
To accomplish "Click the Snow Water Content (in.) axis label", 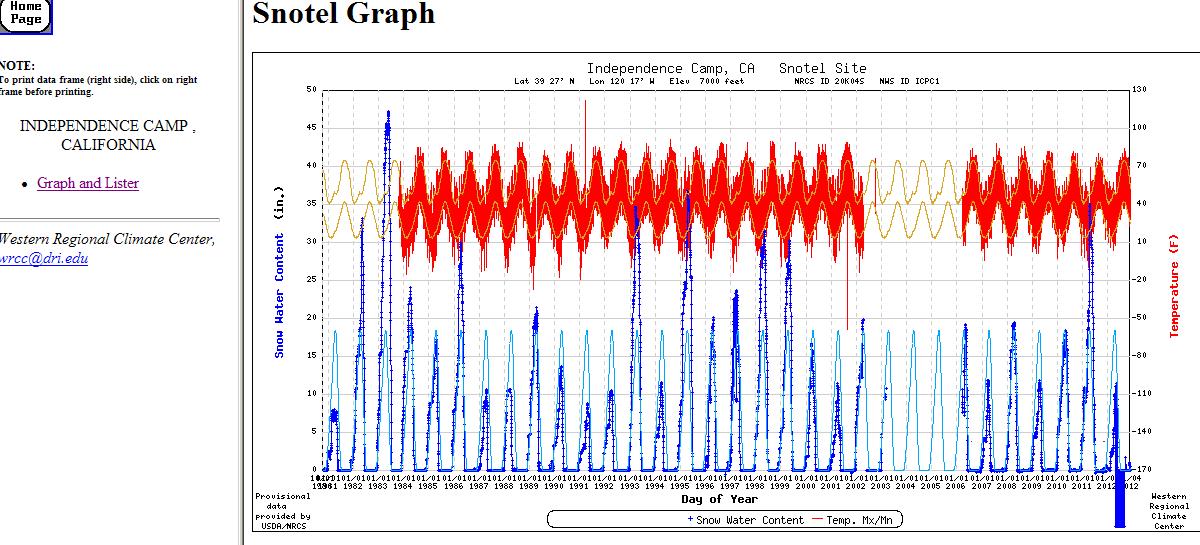I will point(280,270).
